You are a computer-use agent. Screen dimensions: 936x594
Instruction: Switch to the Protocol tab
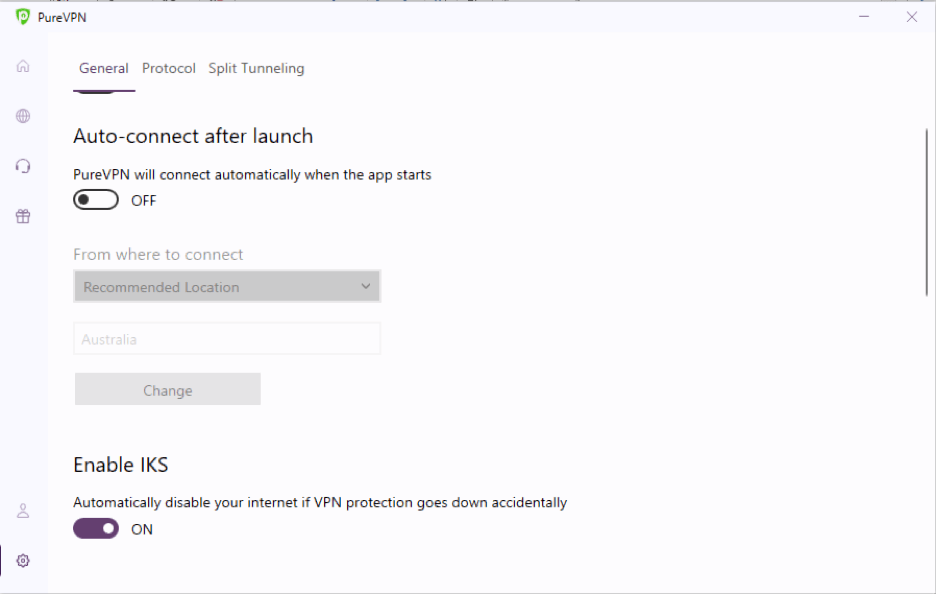(x=168, y=68)
